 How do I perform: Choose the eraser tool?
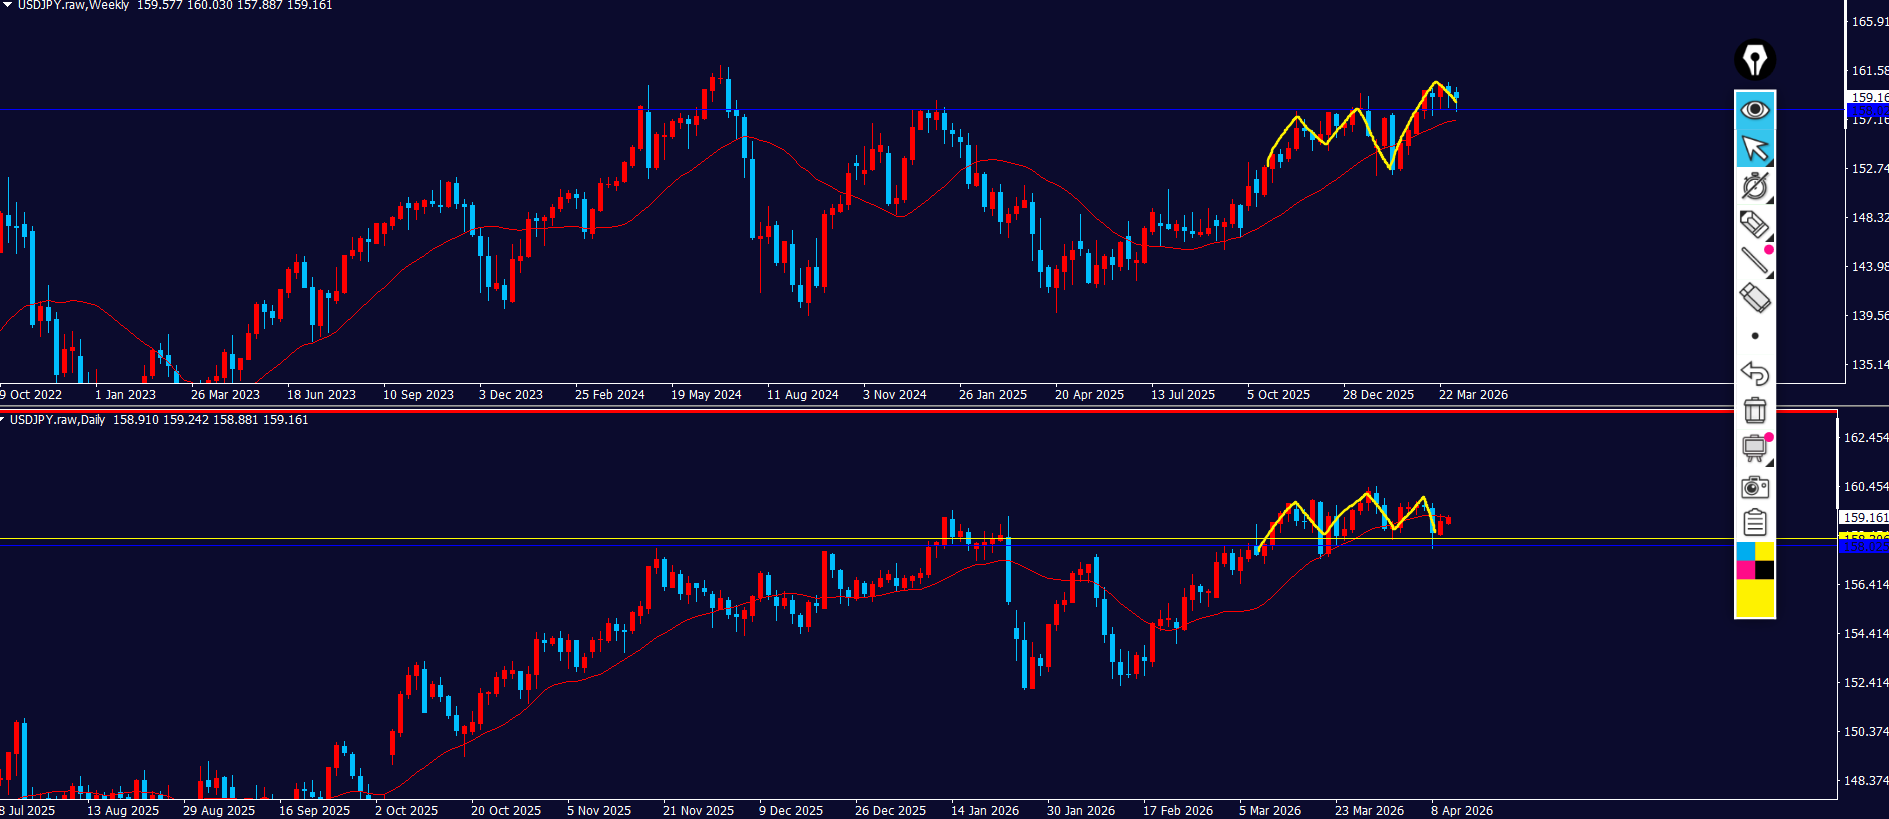point(1754,298)
